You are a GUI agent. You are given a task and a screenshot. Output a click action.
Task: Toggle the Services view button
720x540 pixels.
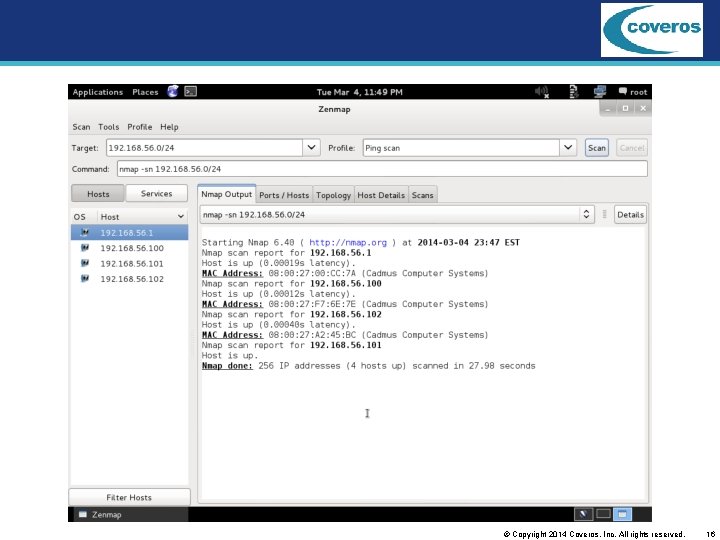157,193
